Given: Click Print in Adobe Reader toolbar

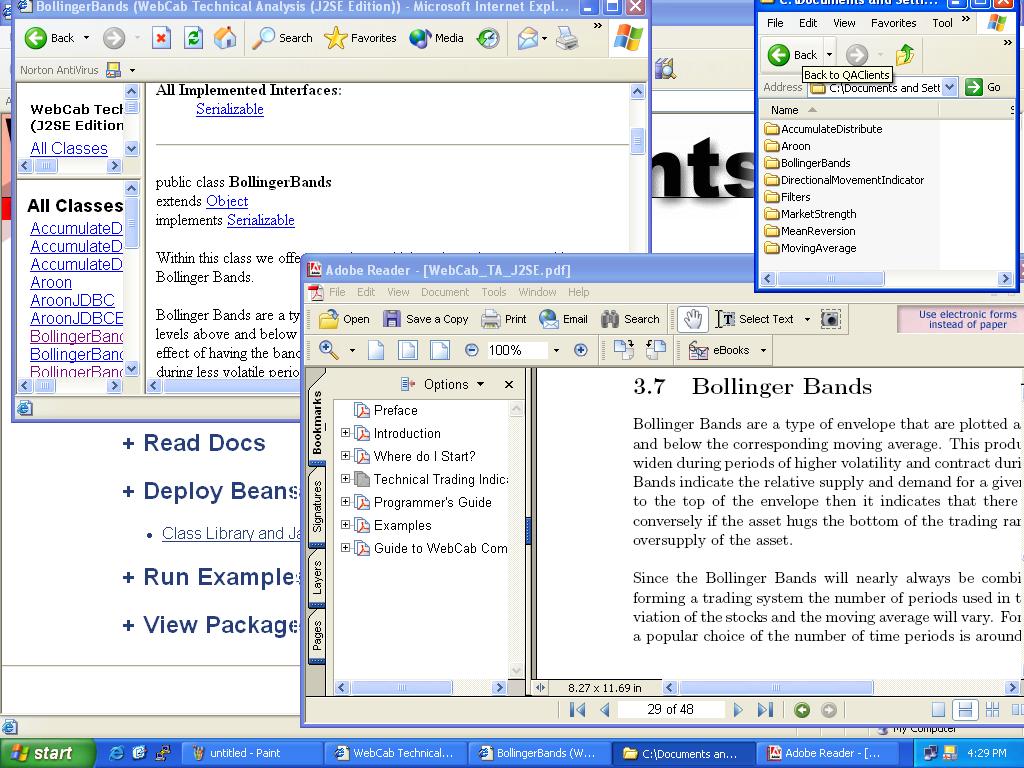Looking at the screenshot, I should coord(504,319).
